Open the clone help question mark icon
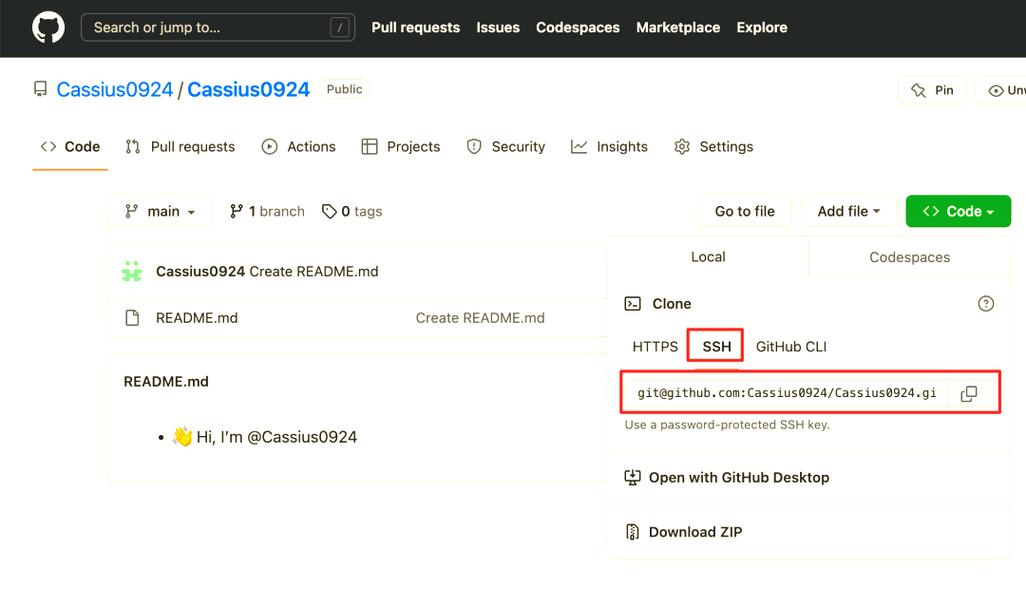The width and height of the screenshot is (1026, 606). (x=985, y=304)
